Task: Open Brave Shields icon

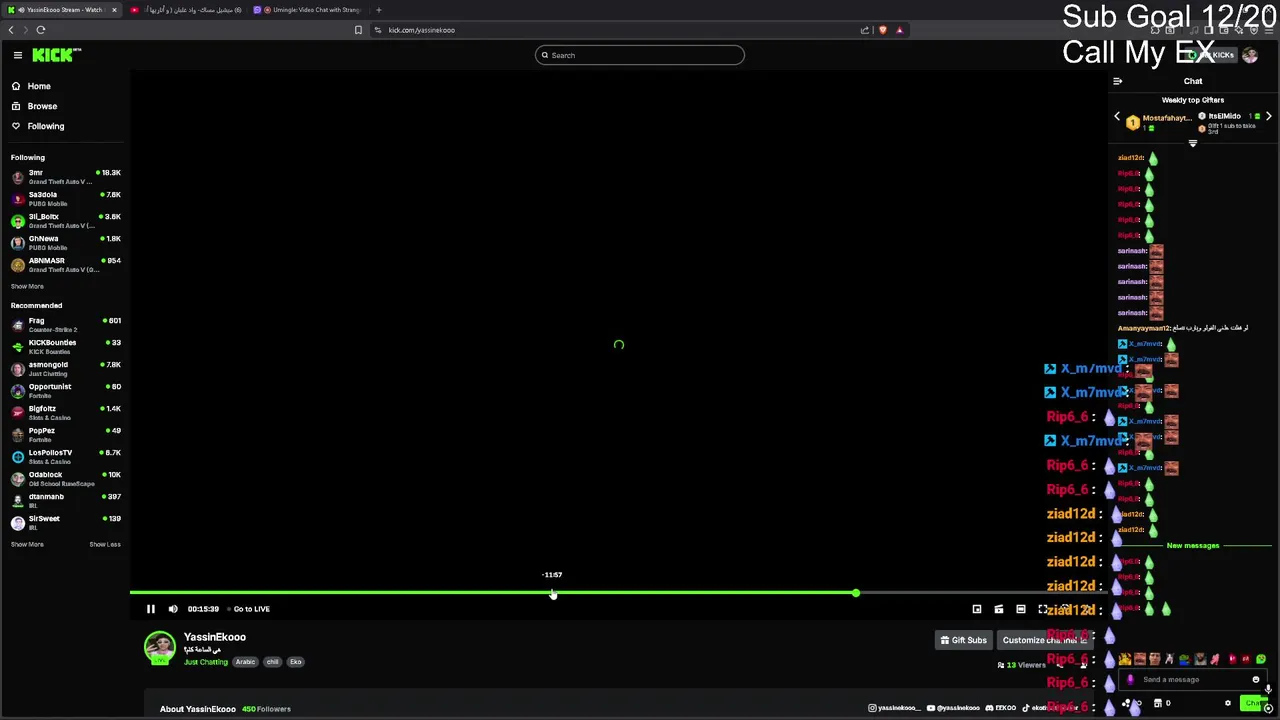Action: click(x=882, y=30)
